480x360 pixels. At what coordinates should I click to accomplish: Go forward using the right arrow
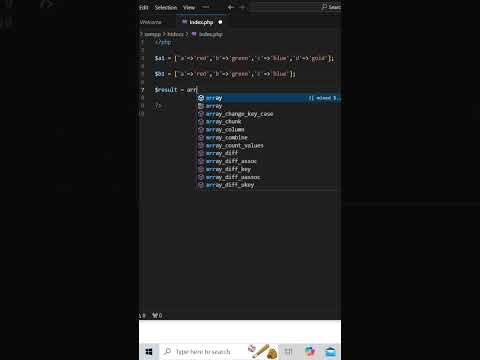coord(243,7)
